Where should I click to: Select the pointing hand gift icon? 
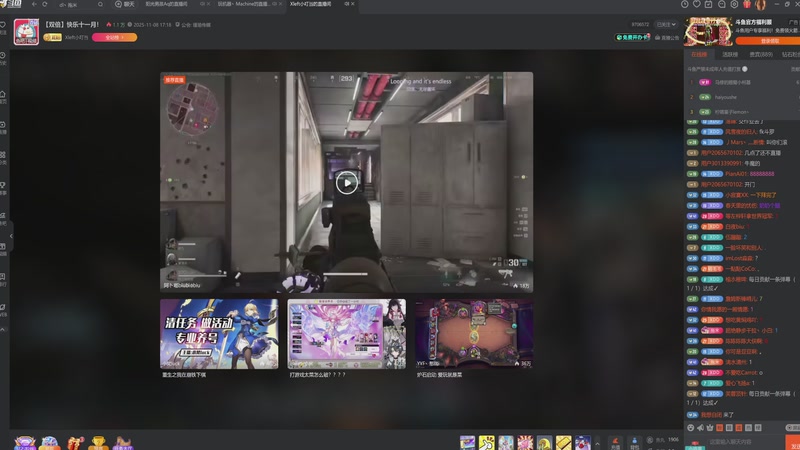[487, 442]
